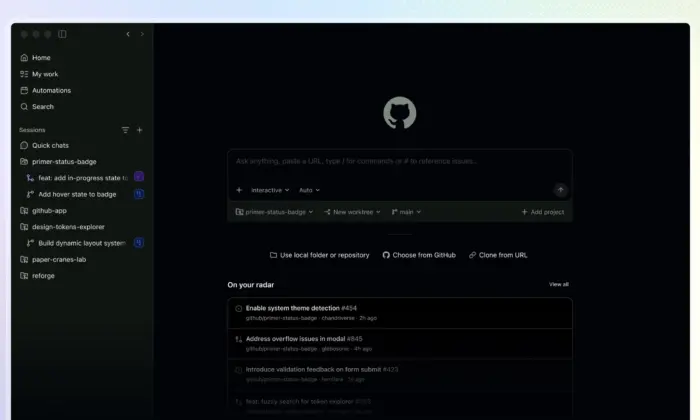Viewport: 700px width, 420px height.
Task: Click the reforge folder icon
Action: [x=24, y=276]
